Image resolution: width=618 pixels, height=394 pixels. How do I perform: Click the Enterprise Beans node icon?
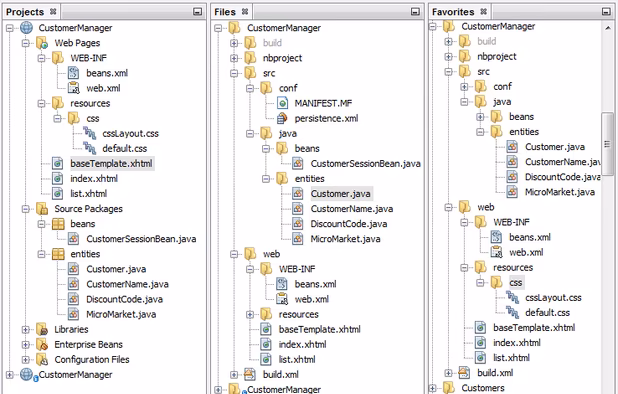[x=42, y=344]
